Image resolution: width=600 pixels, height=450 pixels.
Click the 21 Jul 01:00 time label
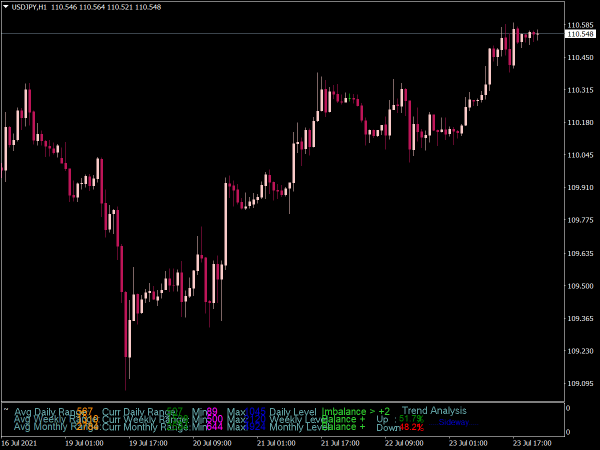276,443
